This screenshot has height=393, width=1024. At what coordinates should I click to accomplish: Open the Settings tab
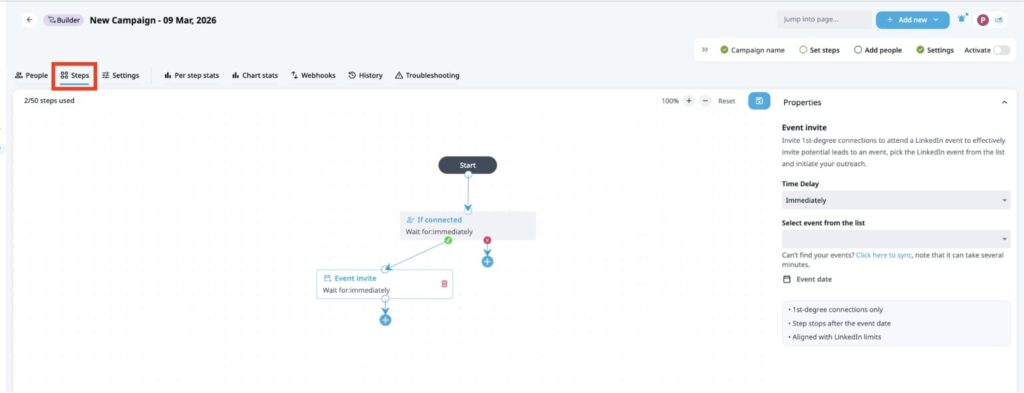click(x=121, y=75)
